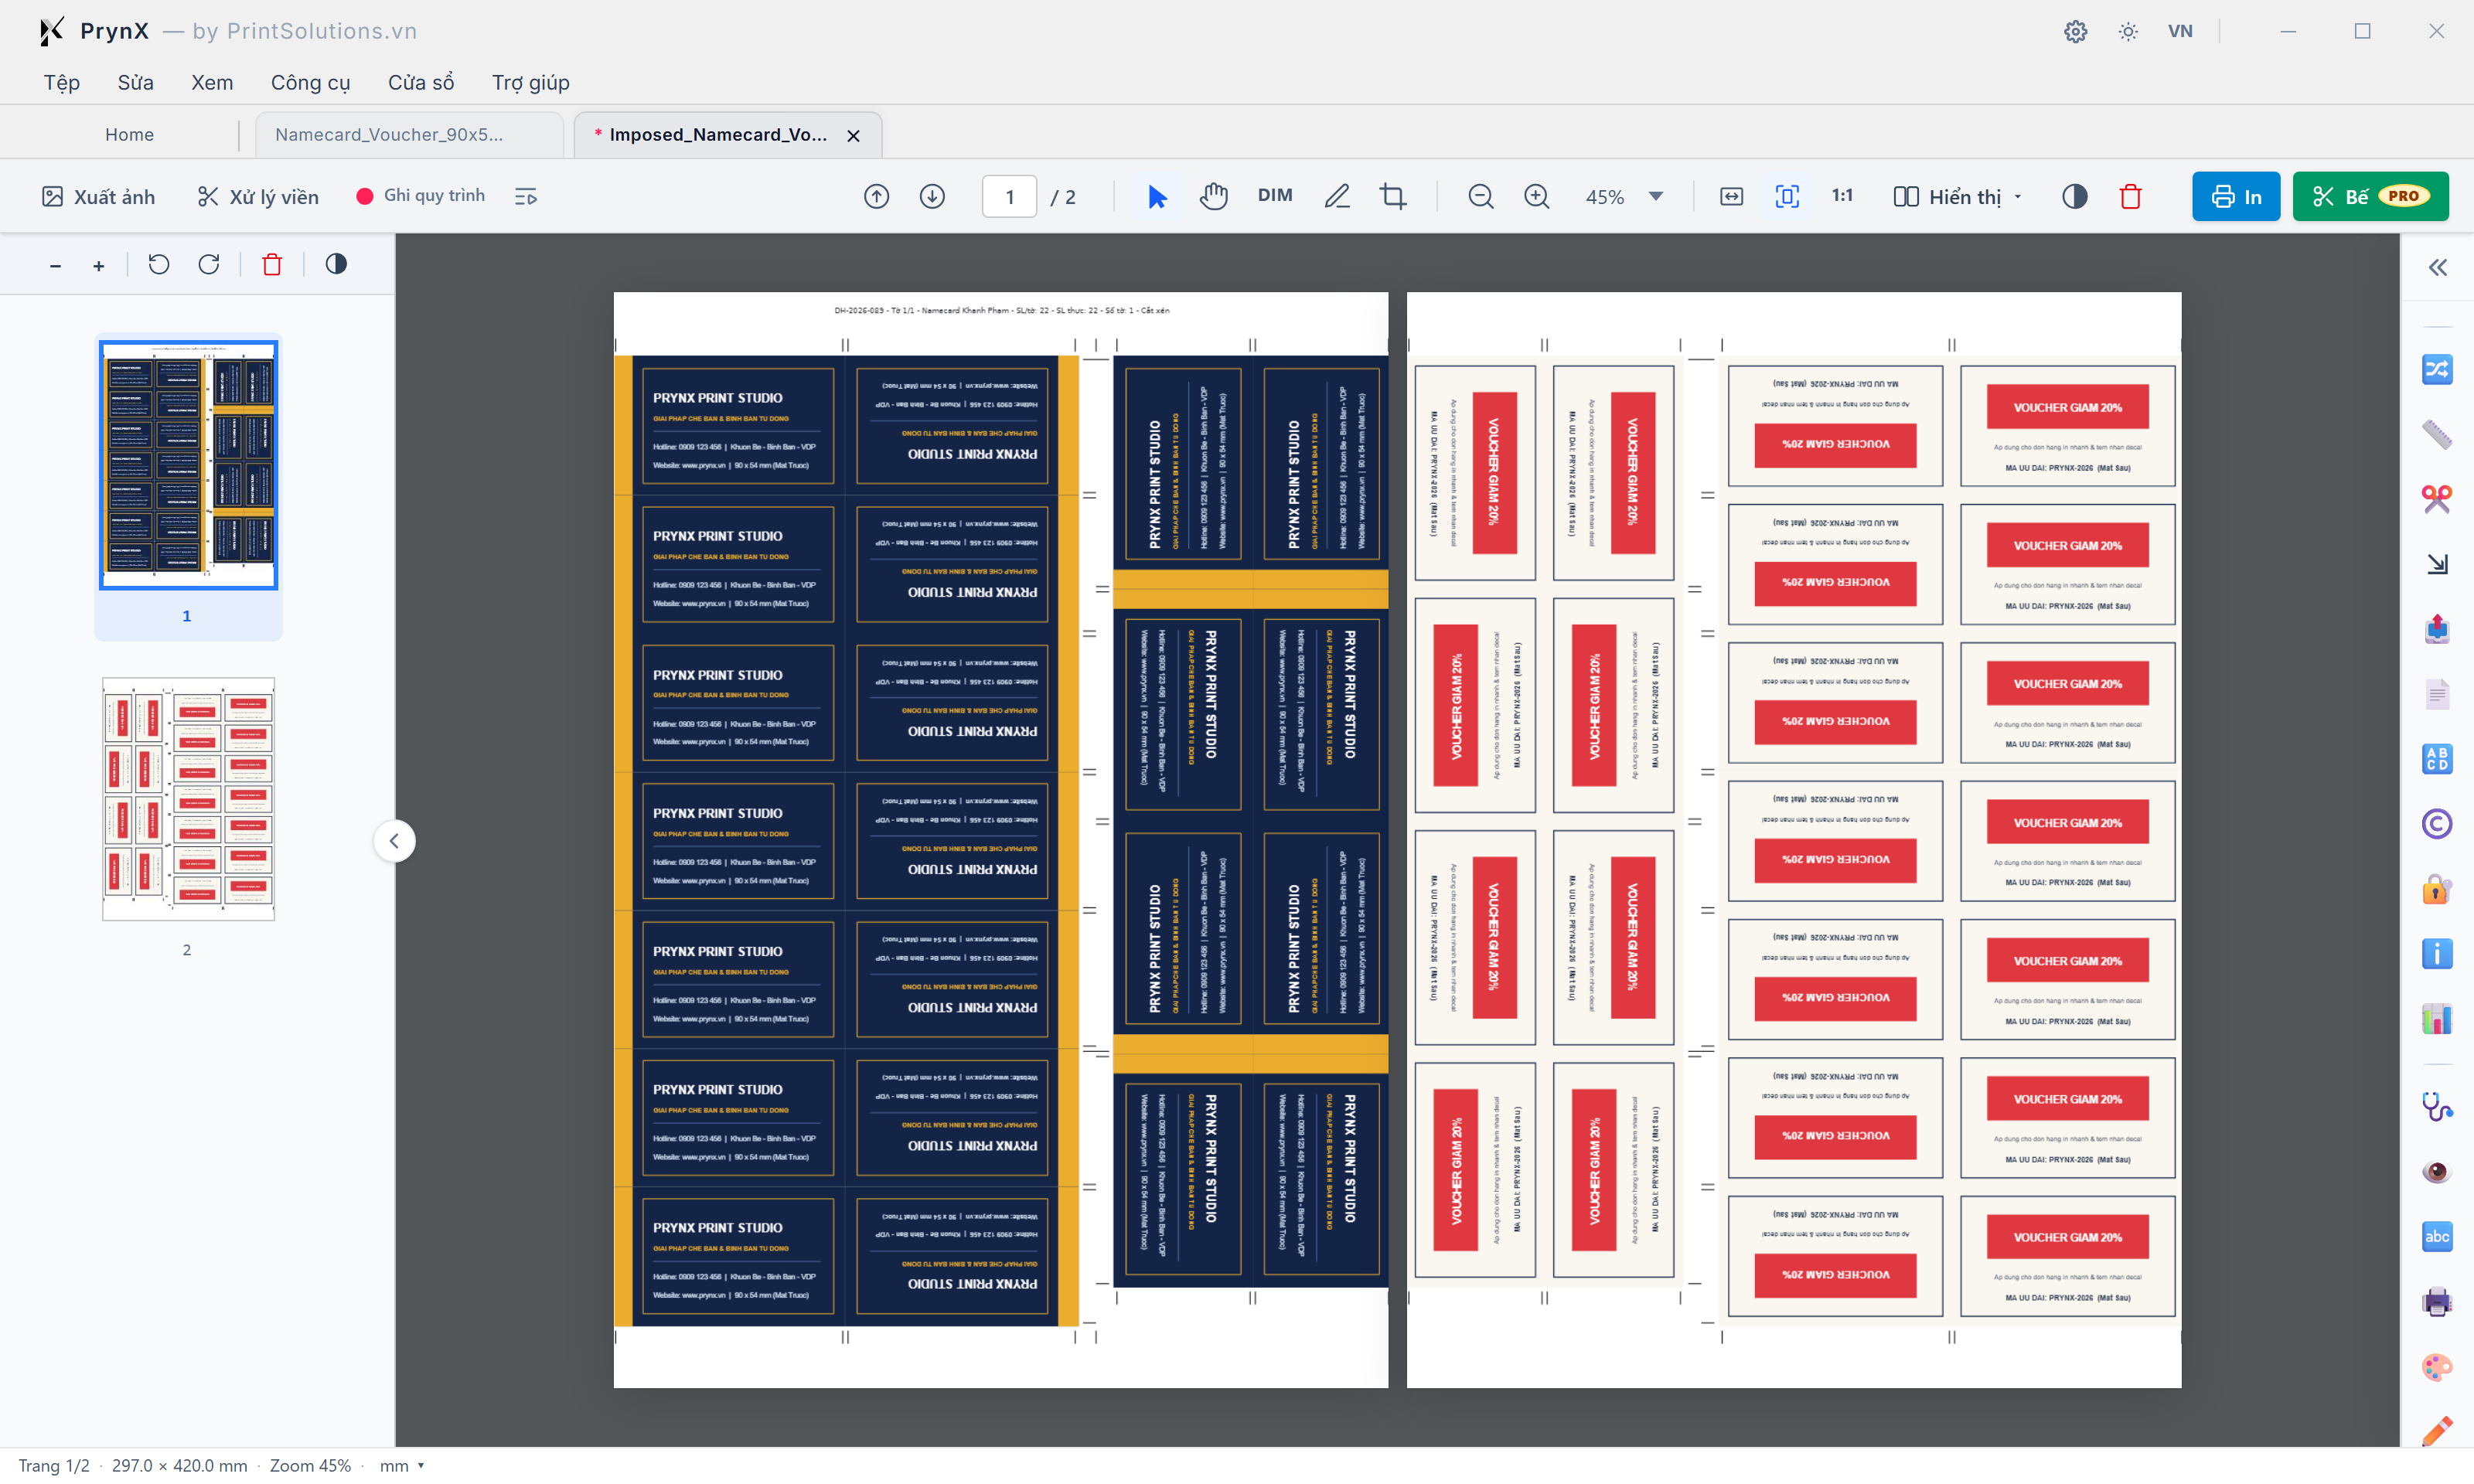Expand the Hiển thị display dropdown
The height and width of the screenshot is (1484, 2474).
1957,196
